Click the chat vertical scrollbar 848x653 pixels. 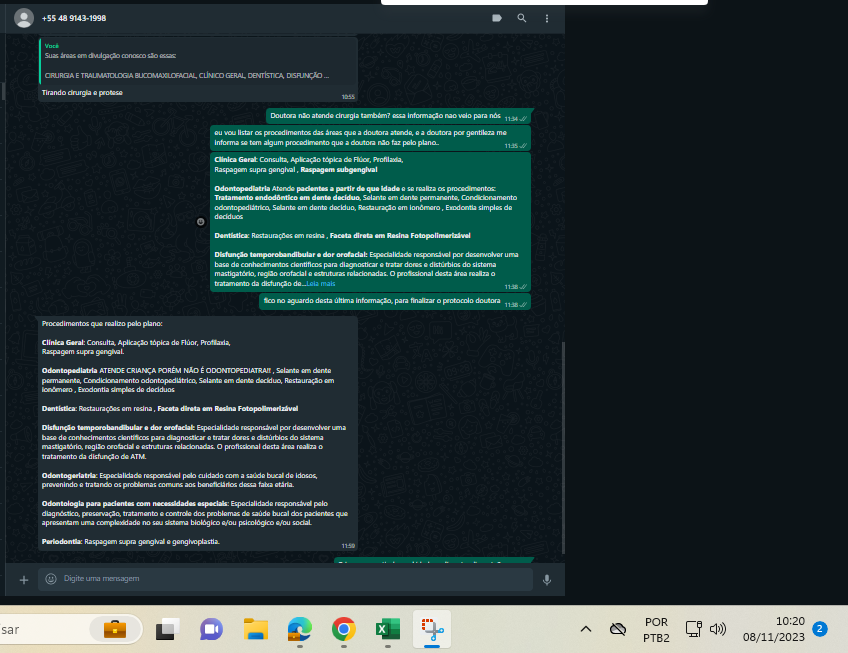click(x=562, y=448)
